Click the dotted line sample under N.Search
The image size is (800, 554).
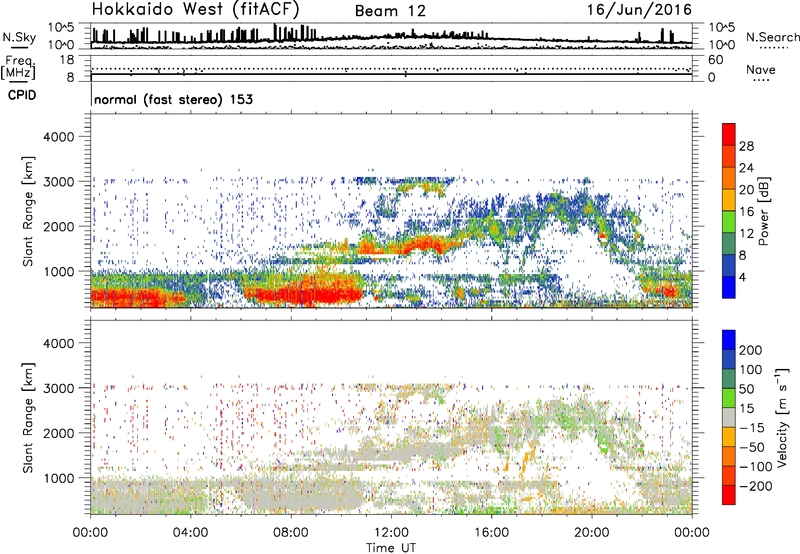coord(774,48)
